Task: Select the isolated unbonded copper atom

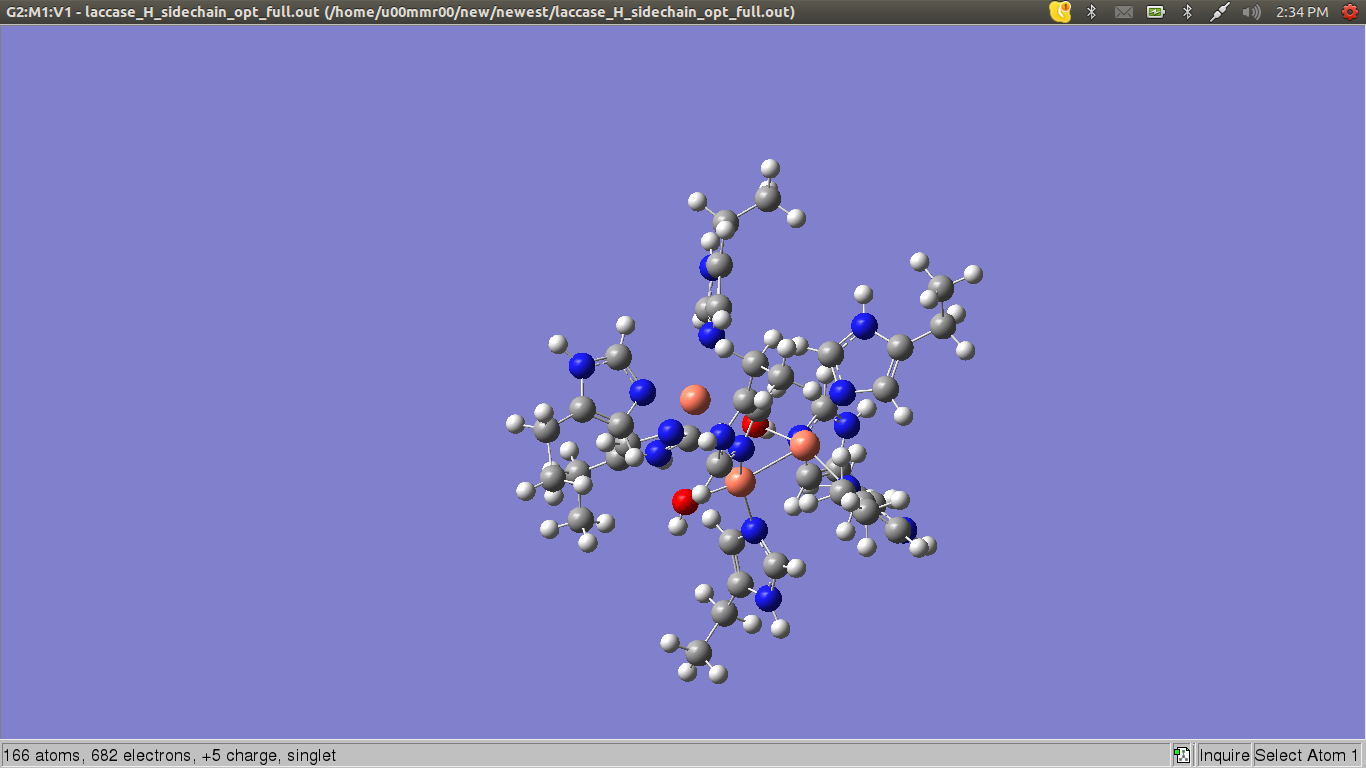Action: 694,400
